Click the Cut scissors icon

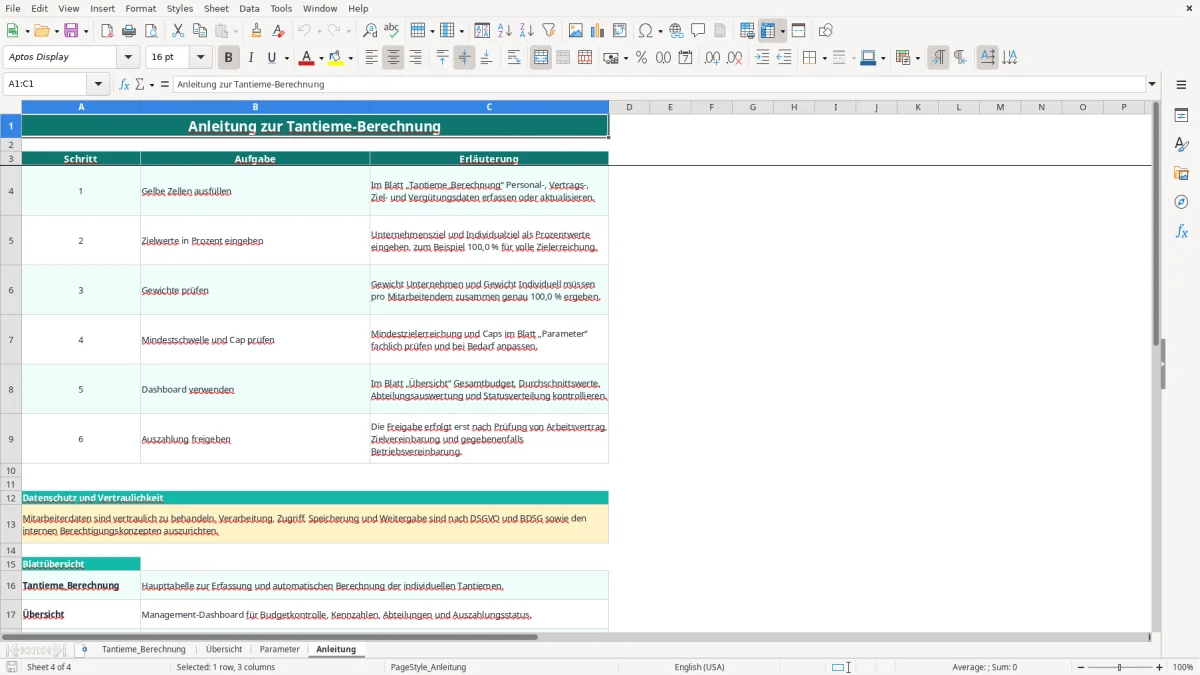click(x=178, y=31)
